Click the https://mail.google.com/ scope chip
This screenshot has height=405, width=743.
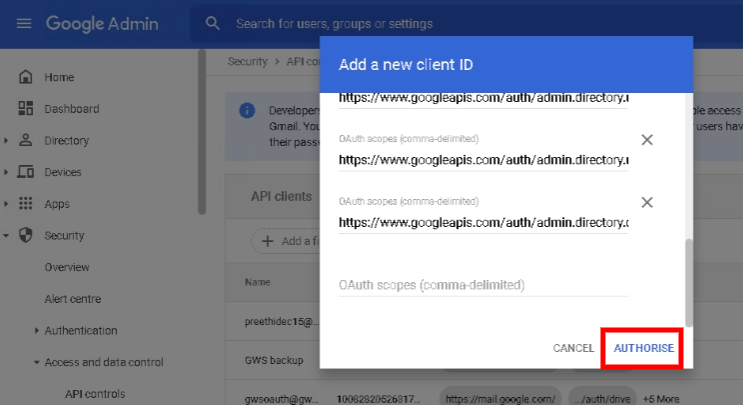500,399
